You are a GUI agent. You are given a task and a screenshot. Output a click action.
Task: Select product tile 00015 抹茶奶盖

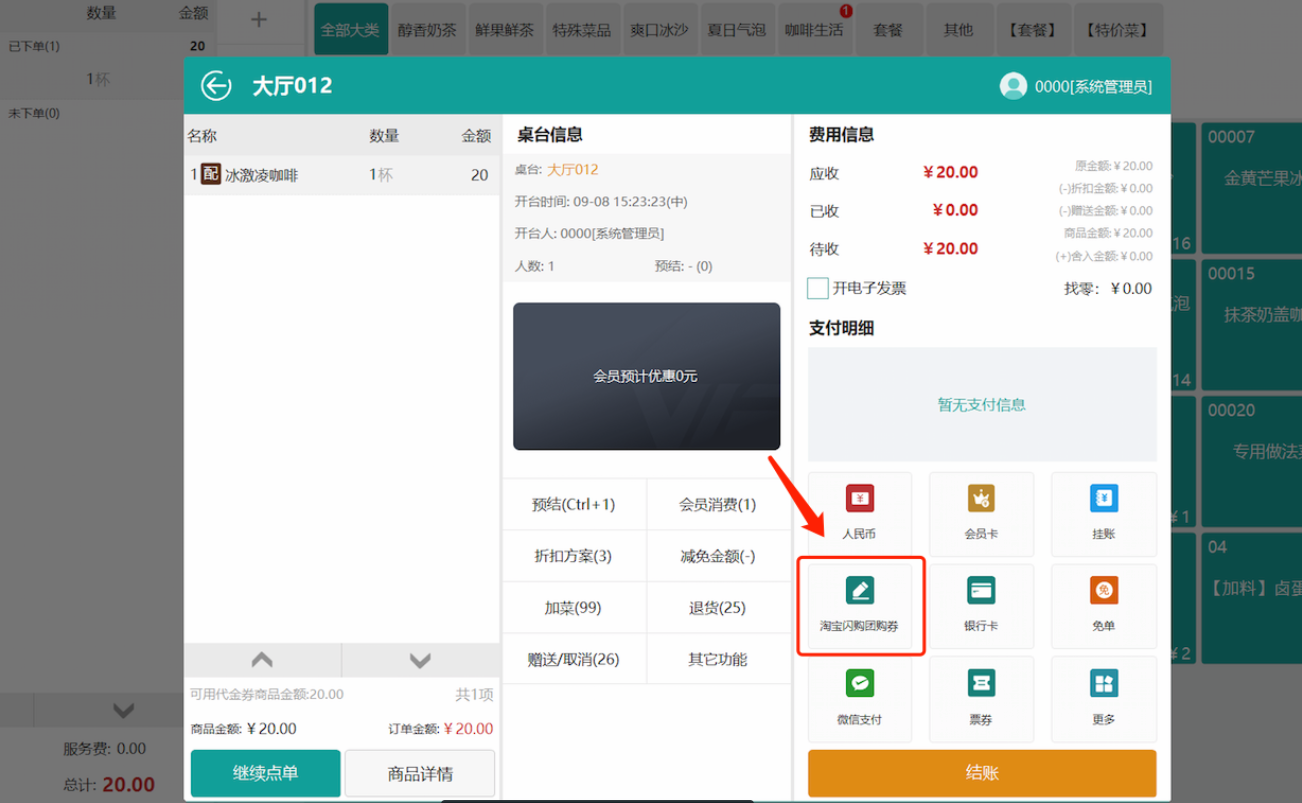coord(1252,325)
